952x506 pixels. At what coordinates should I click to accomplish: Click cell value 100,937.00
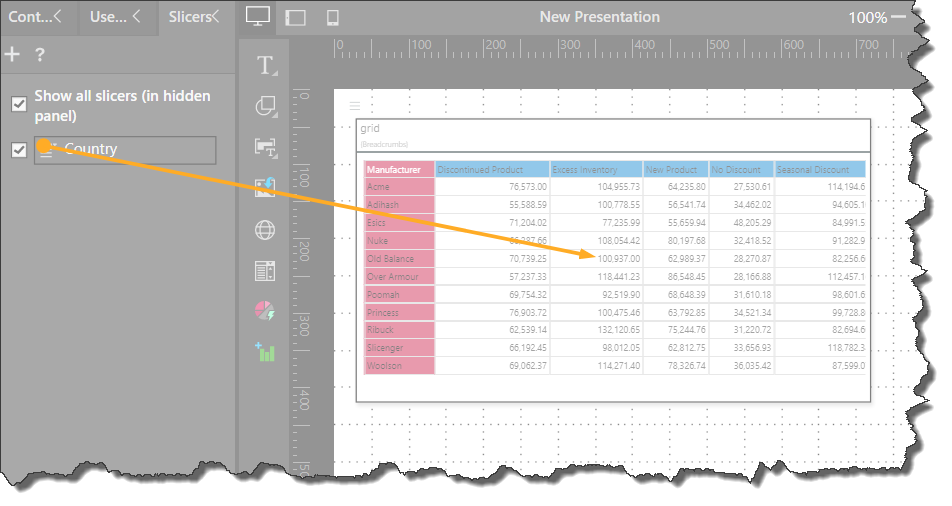[x=619, y=258]
